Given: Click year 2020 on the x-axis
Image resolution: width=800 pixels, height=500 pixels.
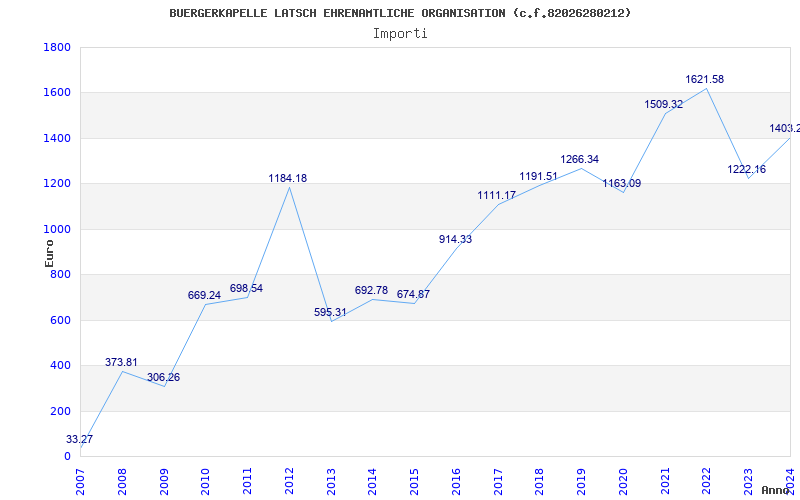Looking at the screenshot, I should coord(623,481).
